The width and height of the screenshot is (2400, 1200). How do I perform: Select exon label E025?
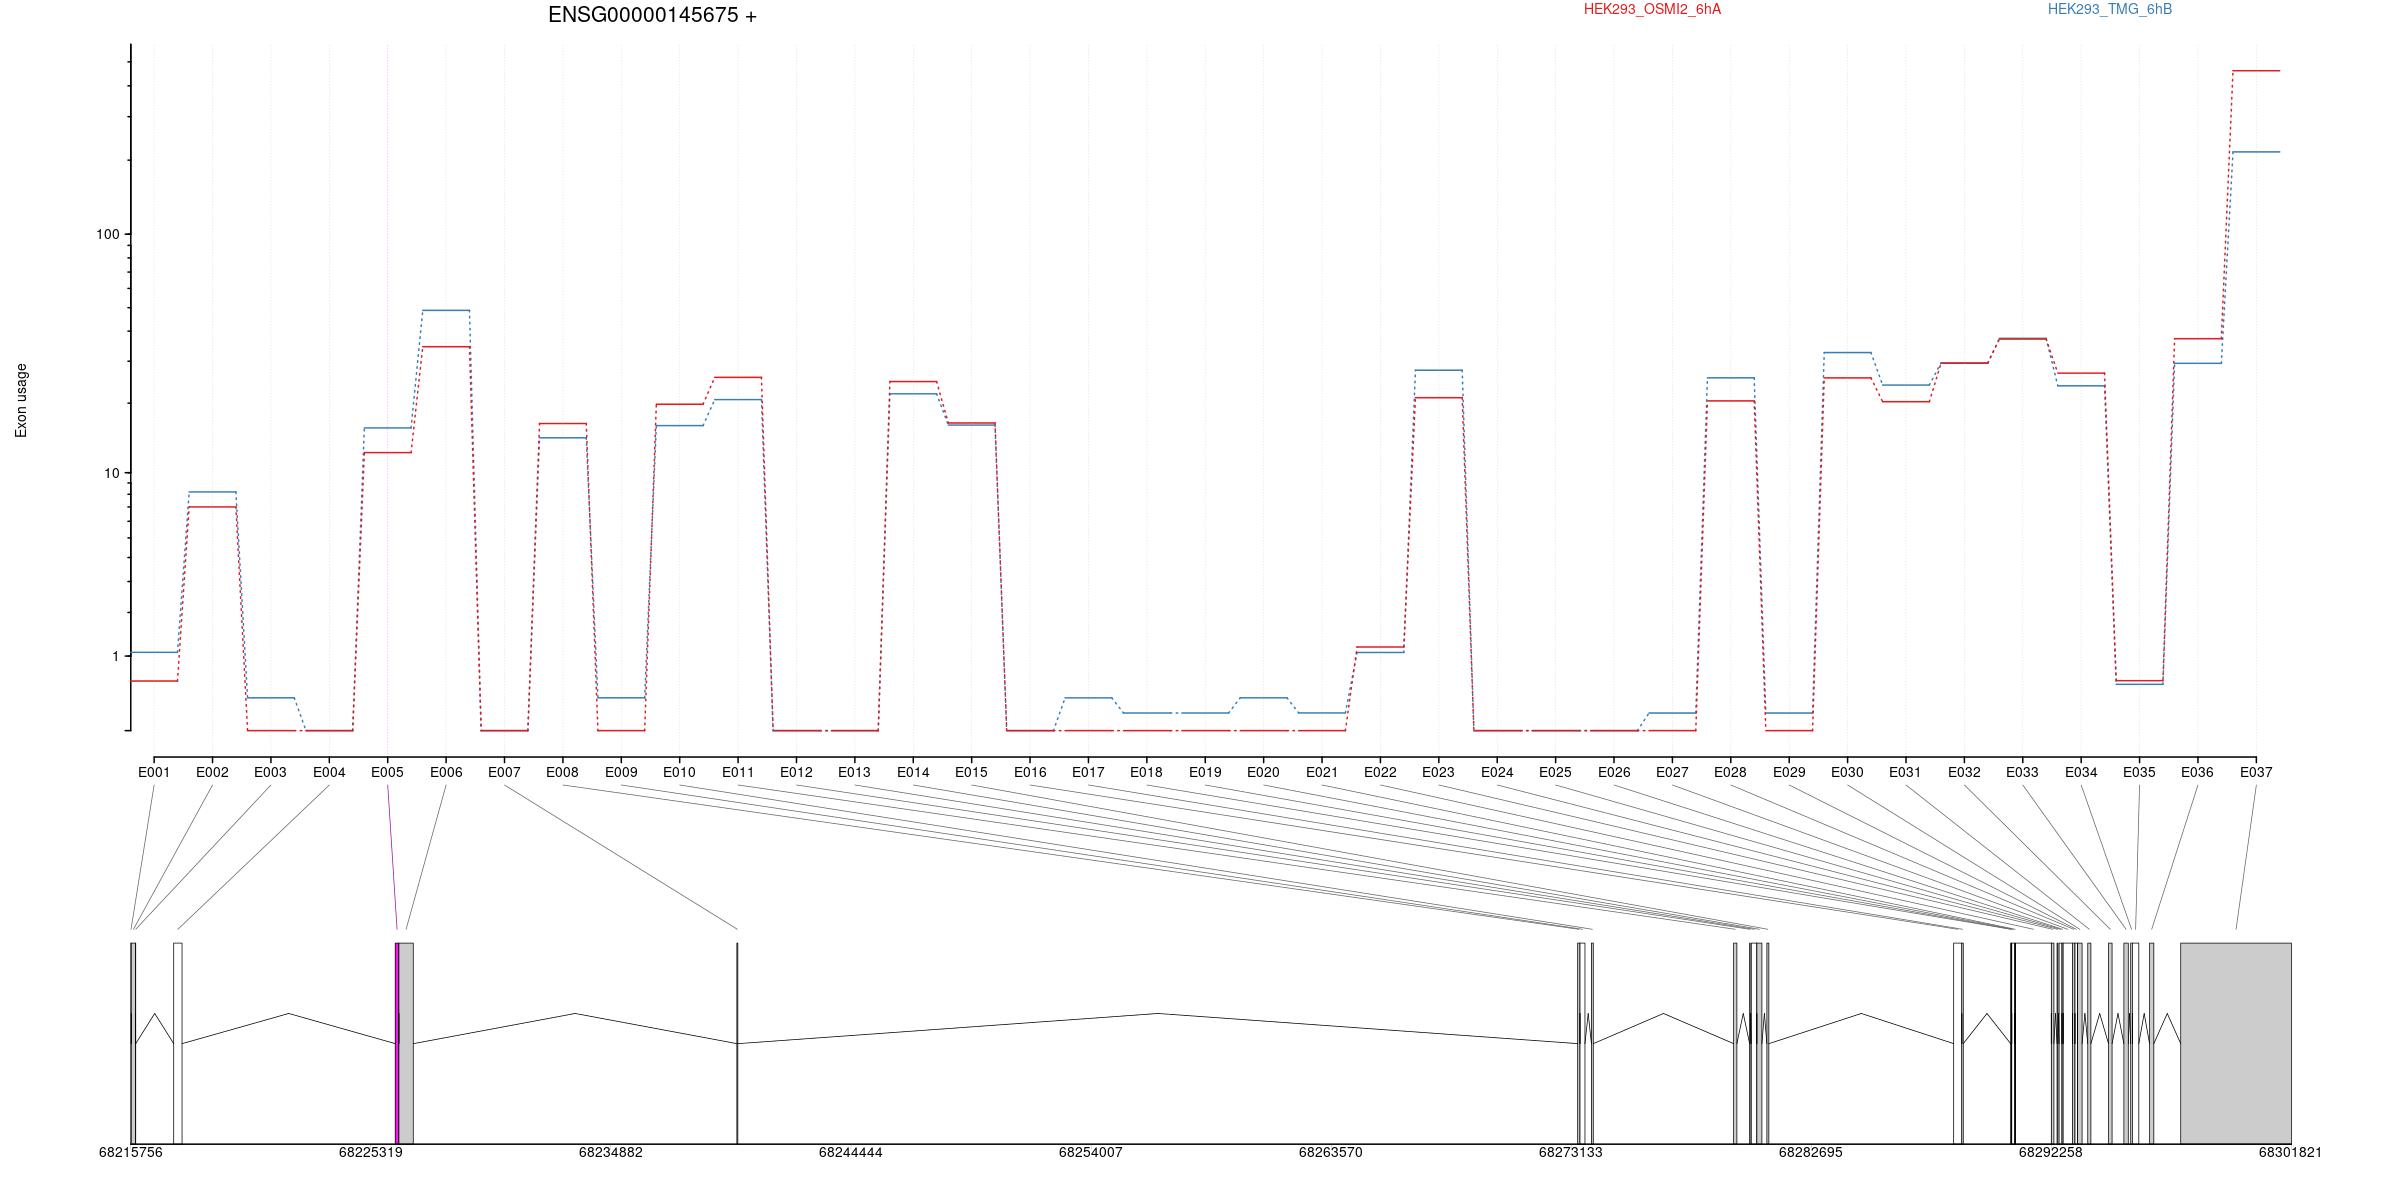[1555, 773]
